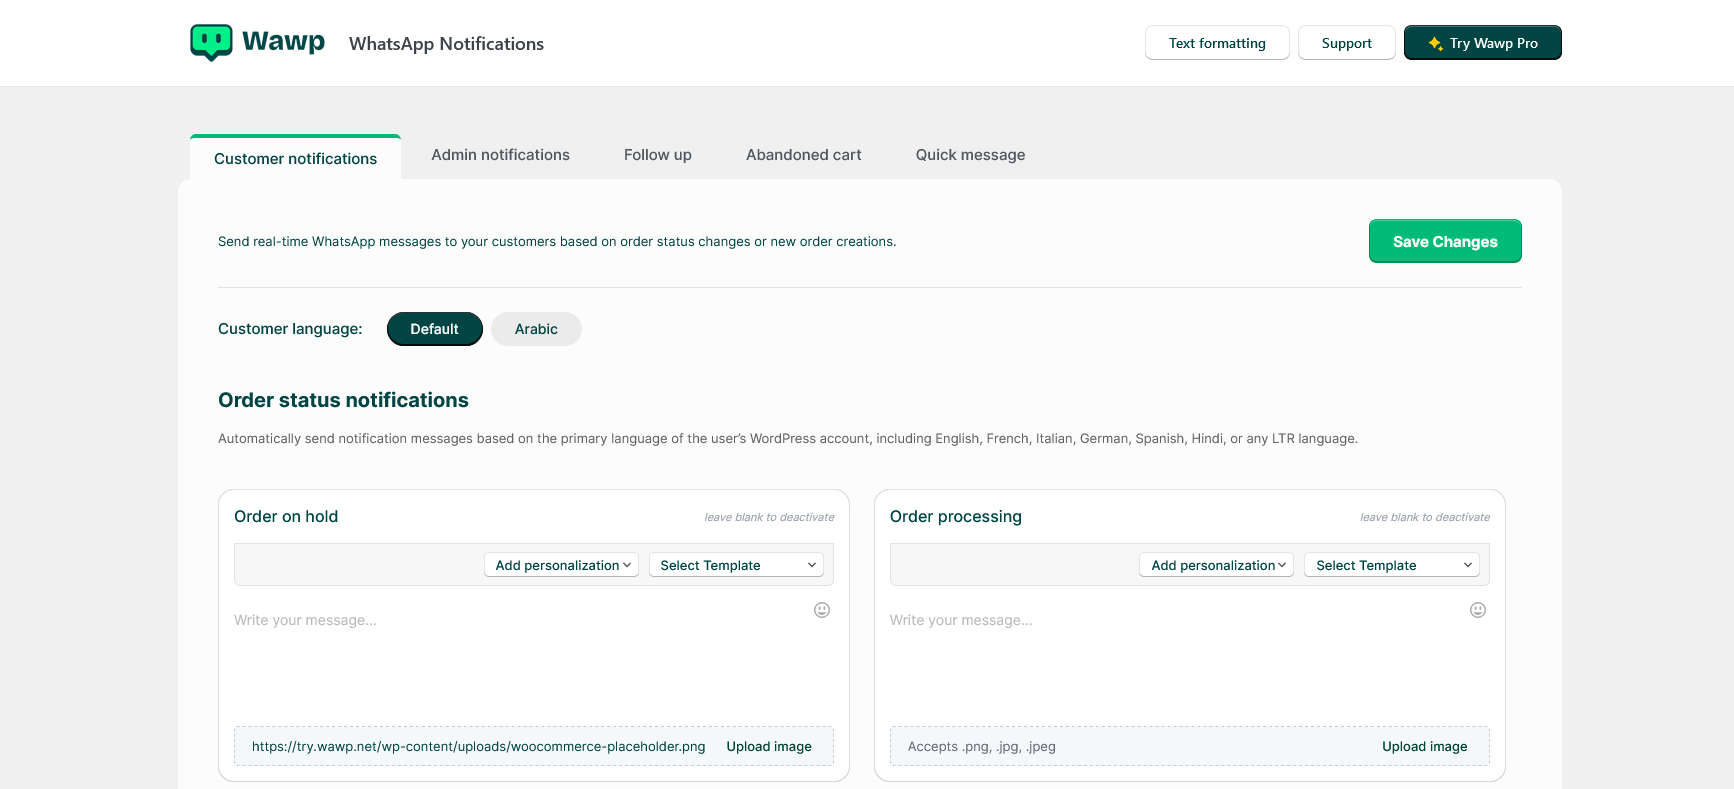This screenshot has height=789, width=1734.
Task: Click the 'Send real-time WhatsApp messages' description
Action: (x=557, y=241)
